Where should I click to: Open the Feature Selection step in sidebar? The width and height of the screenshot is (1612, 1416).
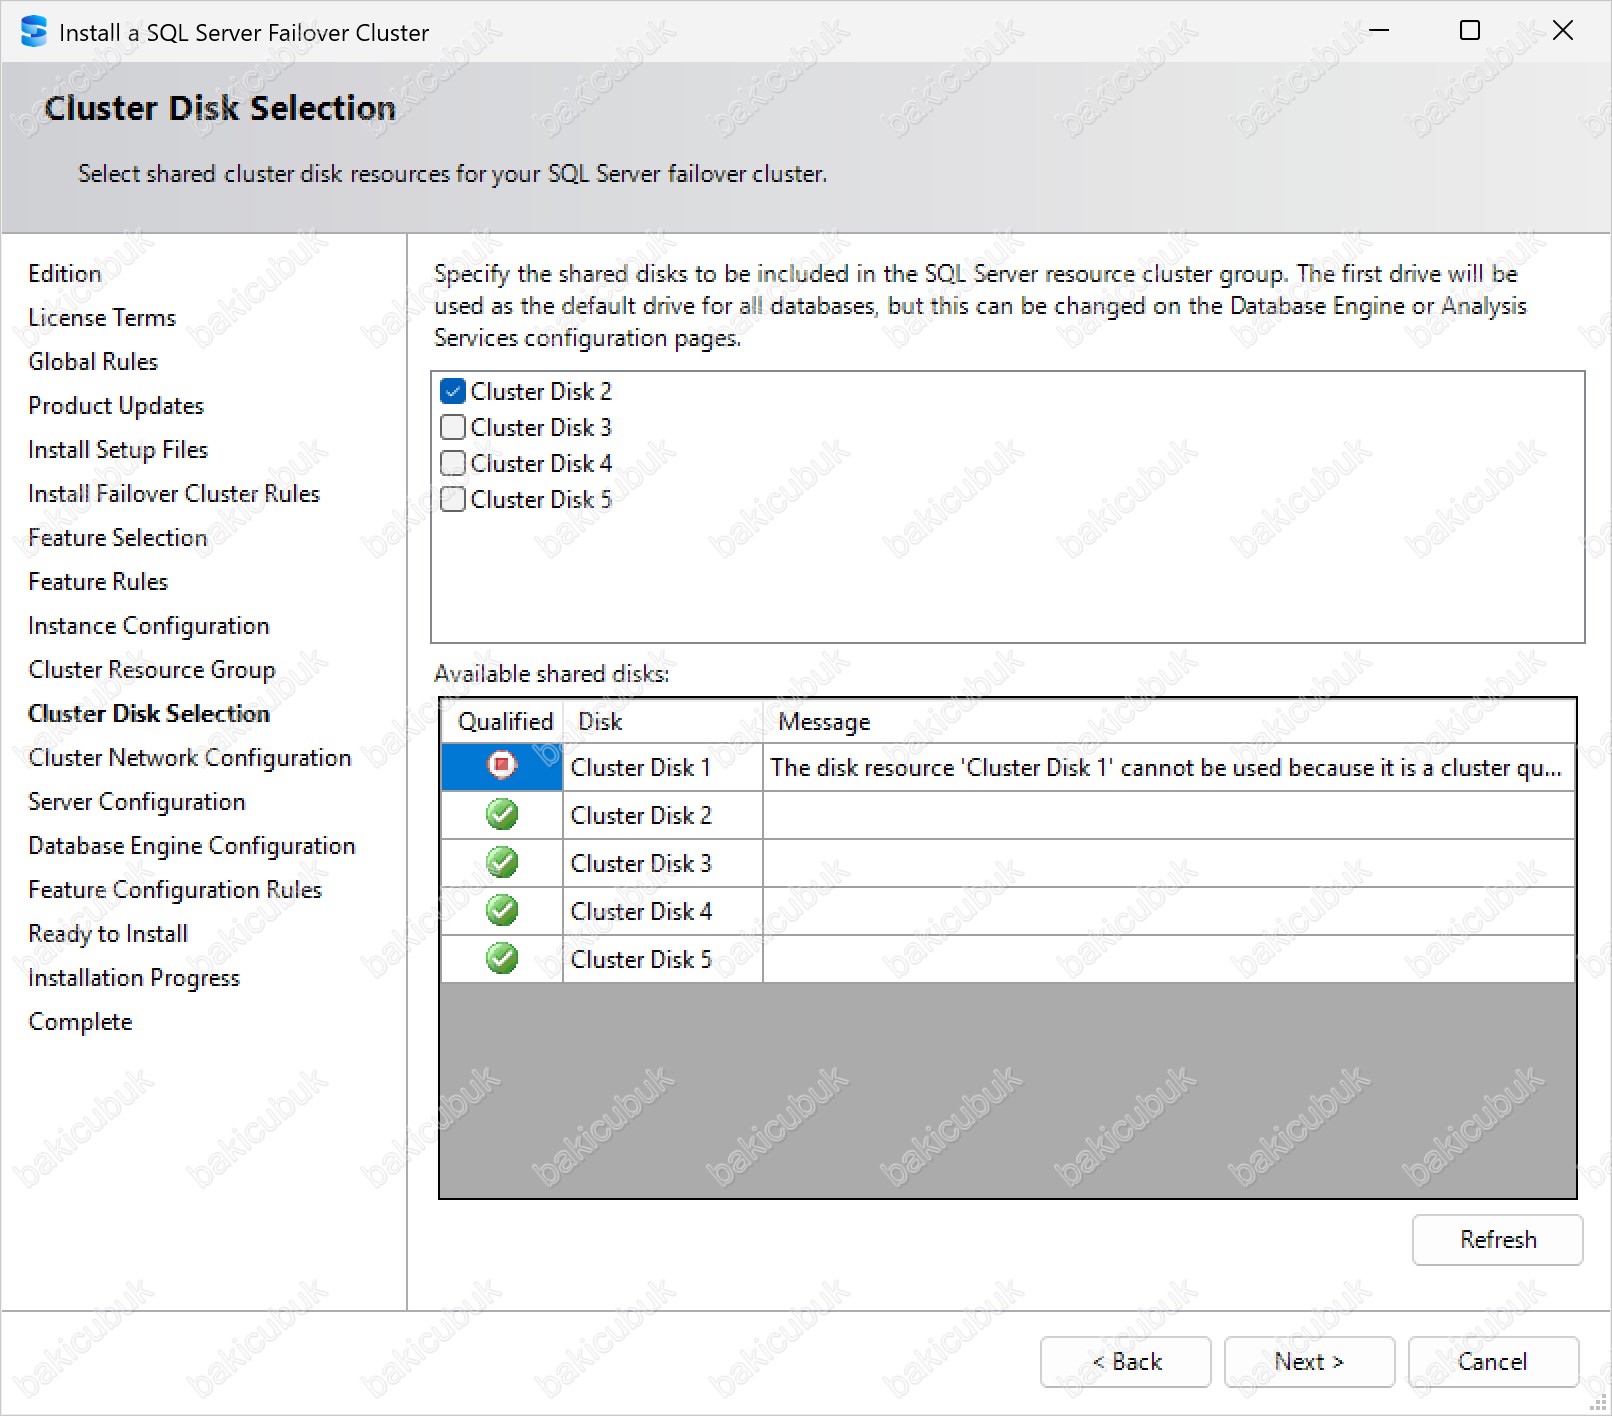(x=117, y=537)
